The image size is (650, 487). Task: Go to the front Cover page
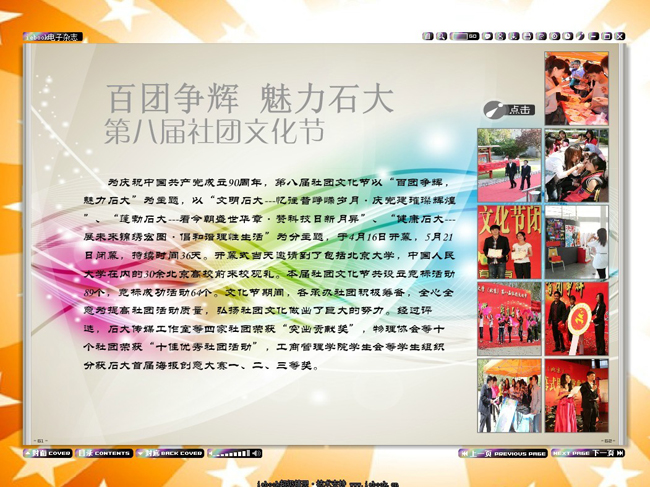point(47,453)
